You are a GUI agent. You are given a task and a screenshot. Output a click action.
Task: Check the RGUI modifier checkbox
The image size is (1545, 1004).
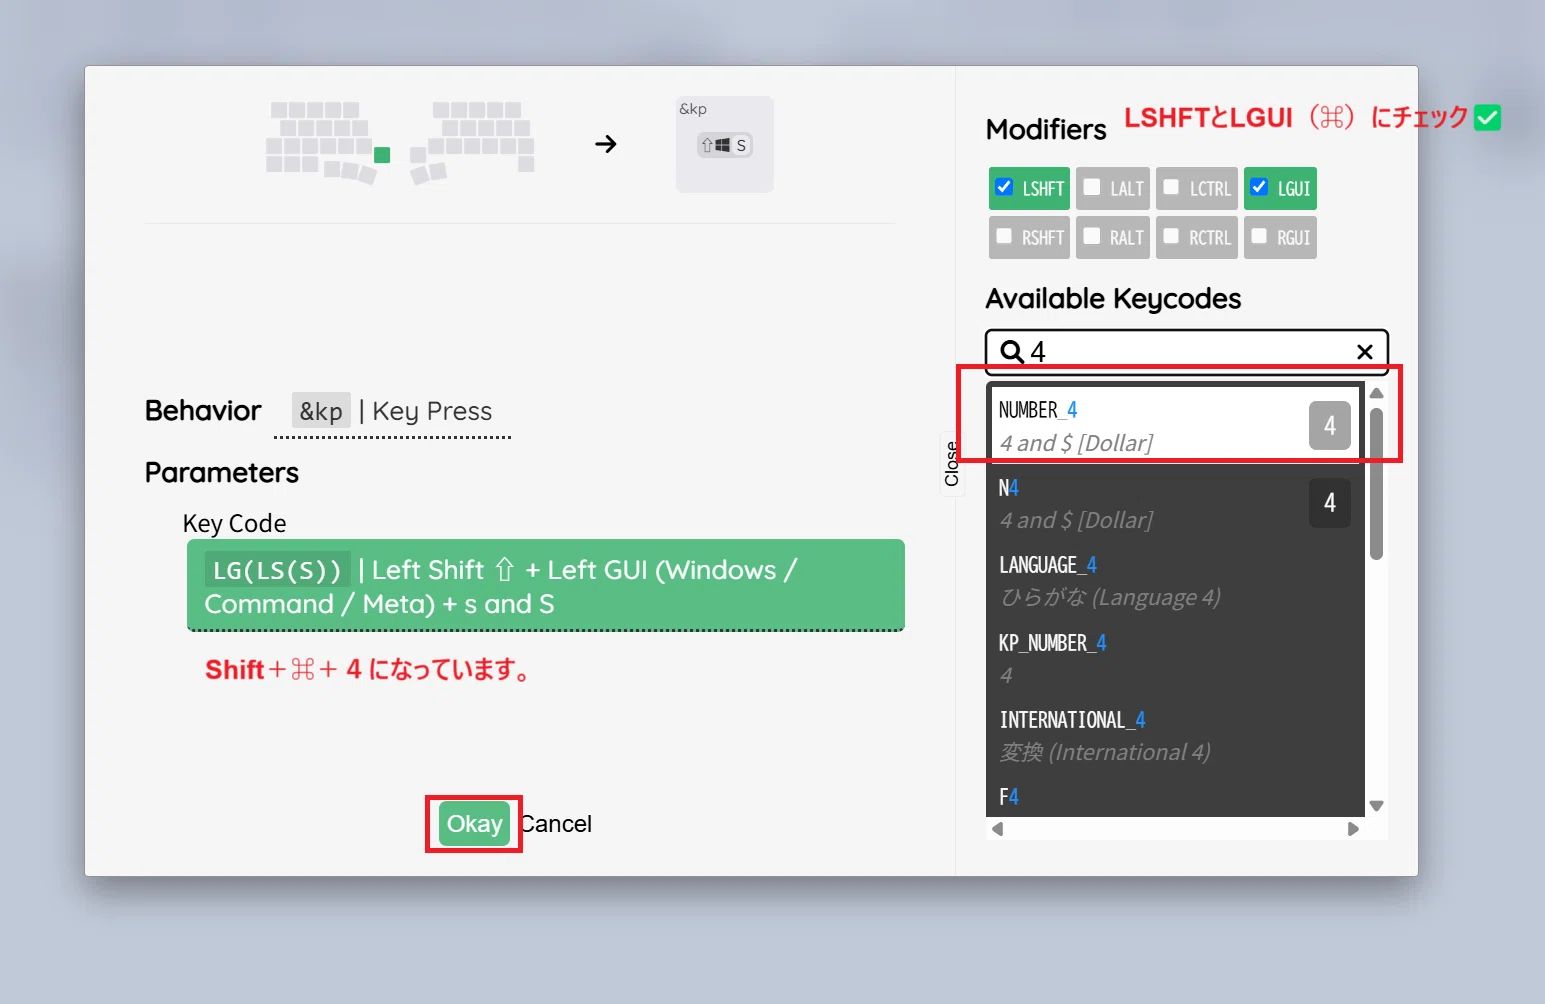[1259, 236]
